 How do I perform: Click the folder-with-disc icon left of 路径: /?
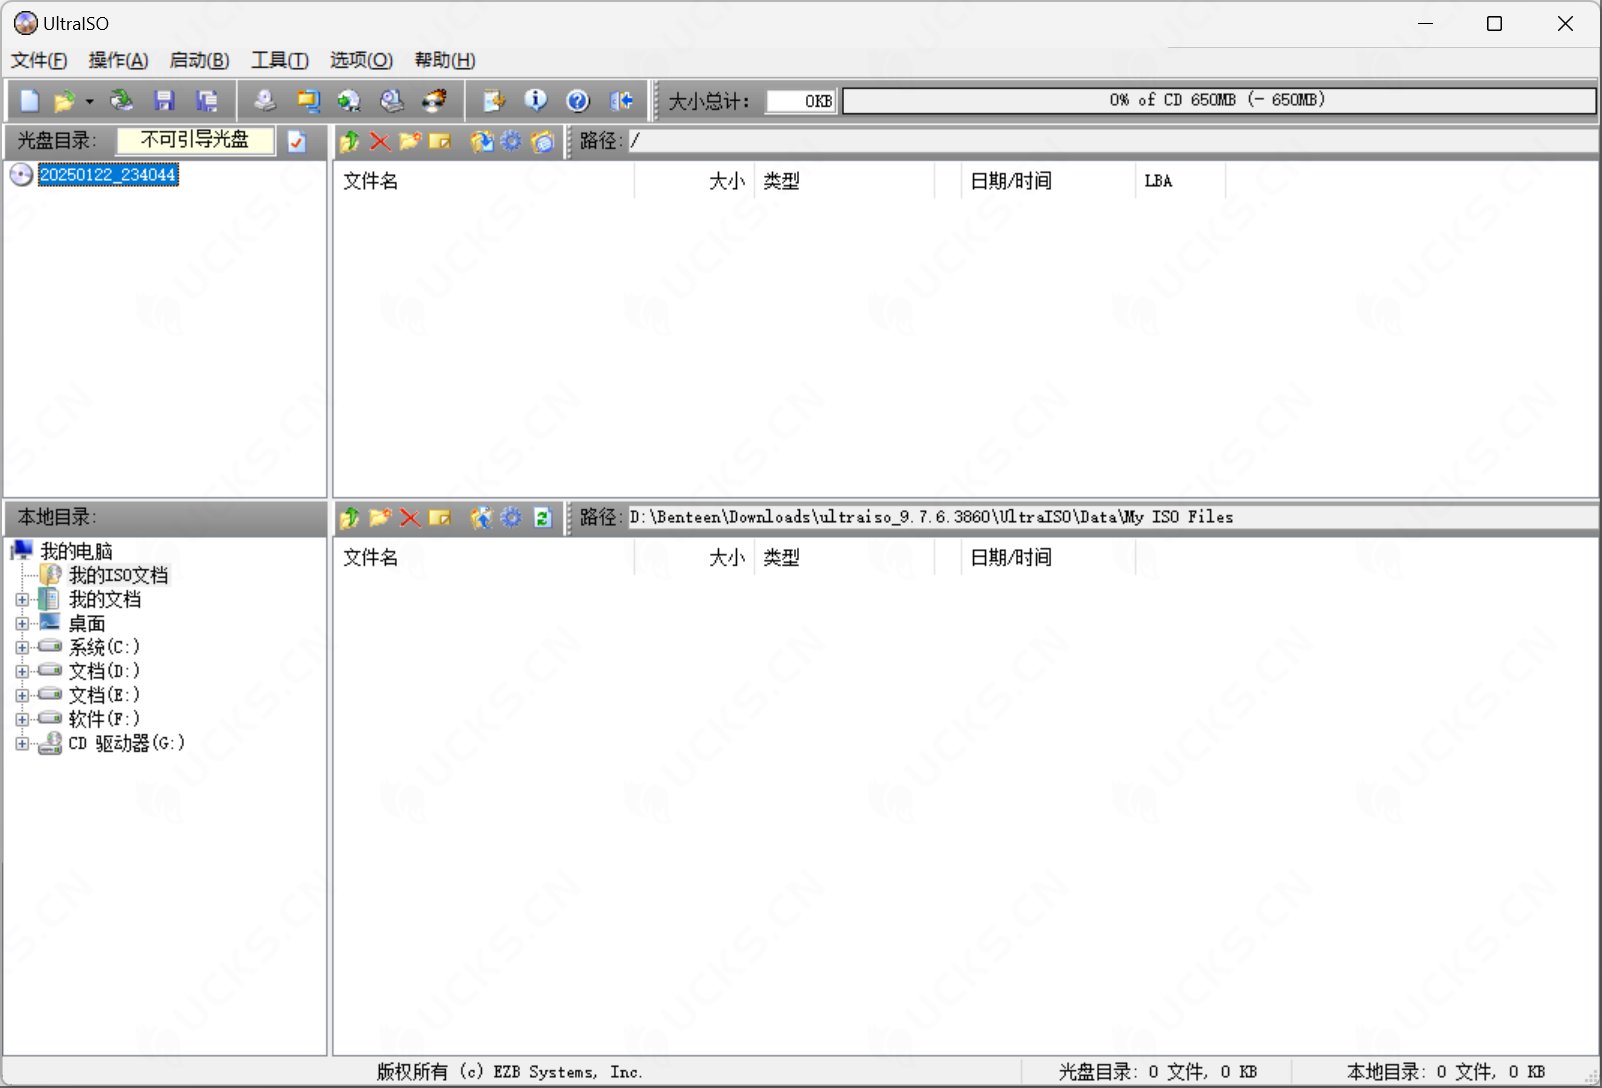543,141
